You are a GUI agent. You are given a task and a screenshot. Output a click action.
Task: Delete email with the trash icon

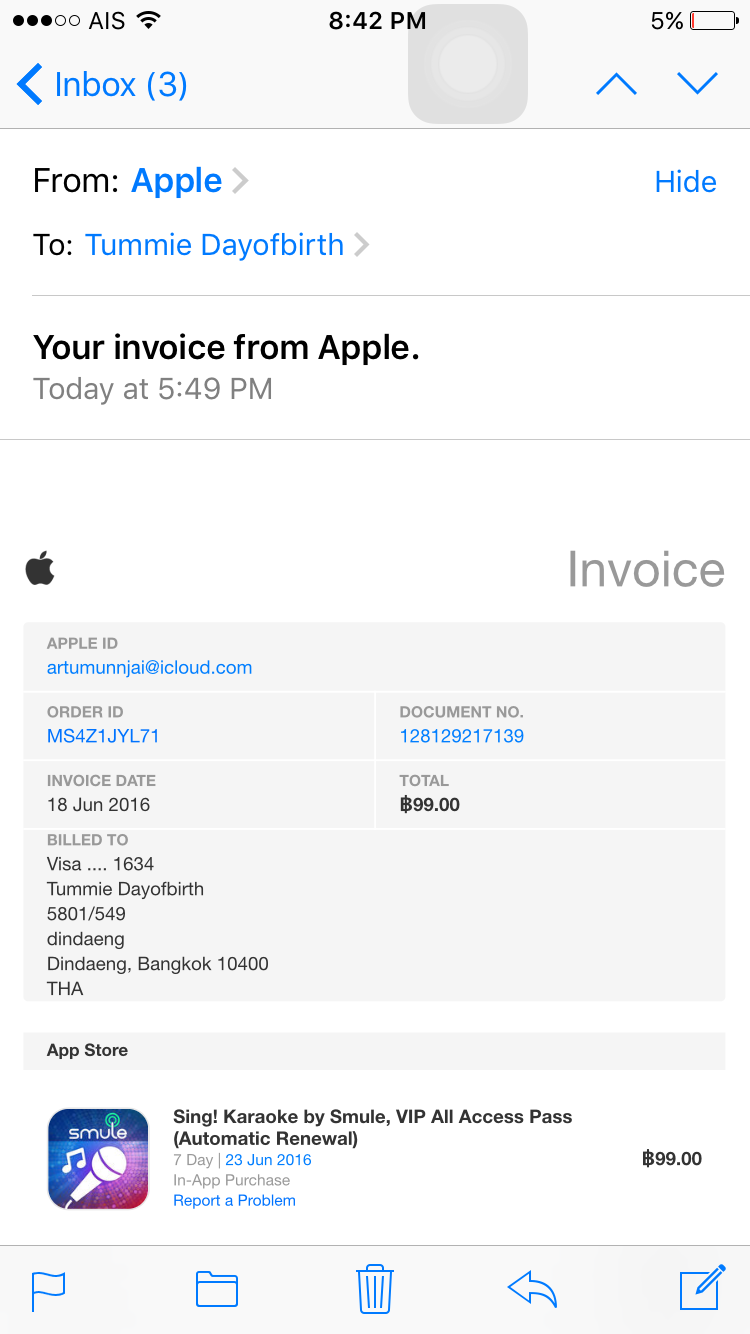(375, 1288)
